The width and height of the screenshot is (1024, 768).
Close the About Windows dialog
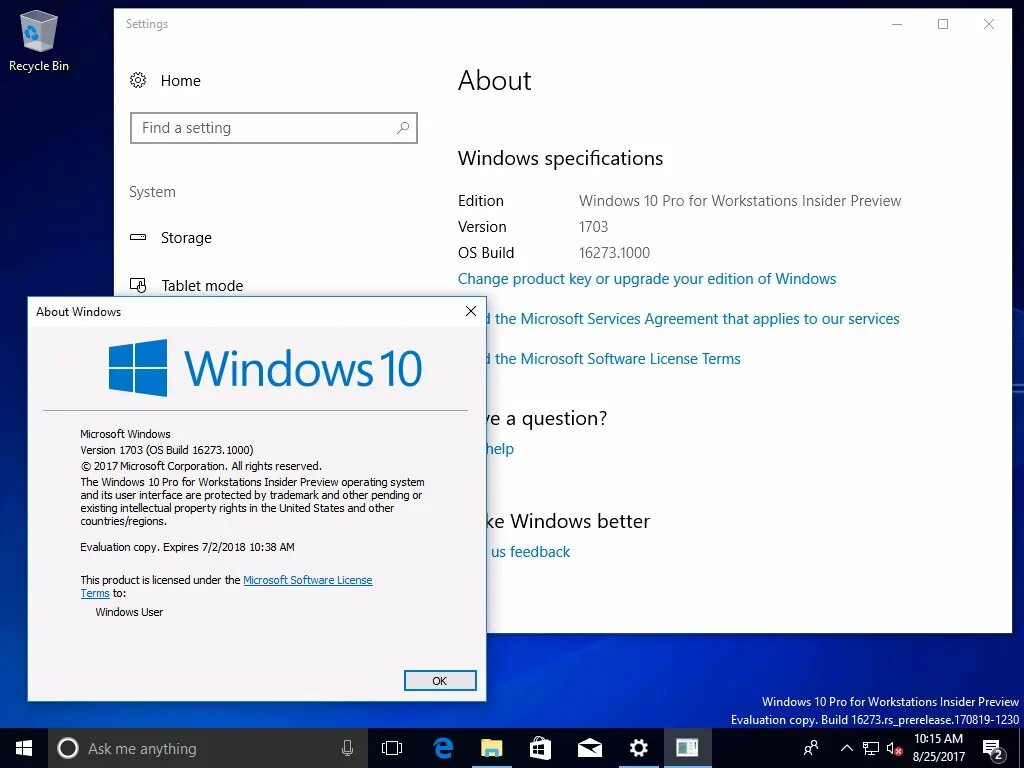[471, 312]
